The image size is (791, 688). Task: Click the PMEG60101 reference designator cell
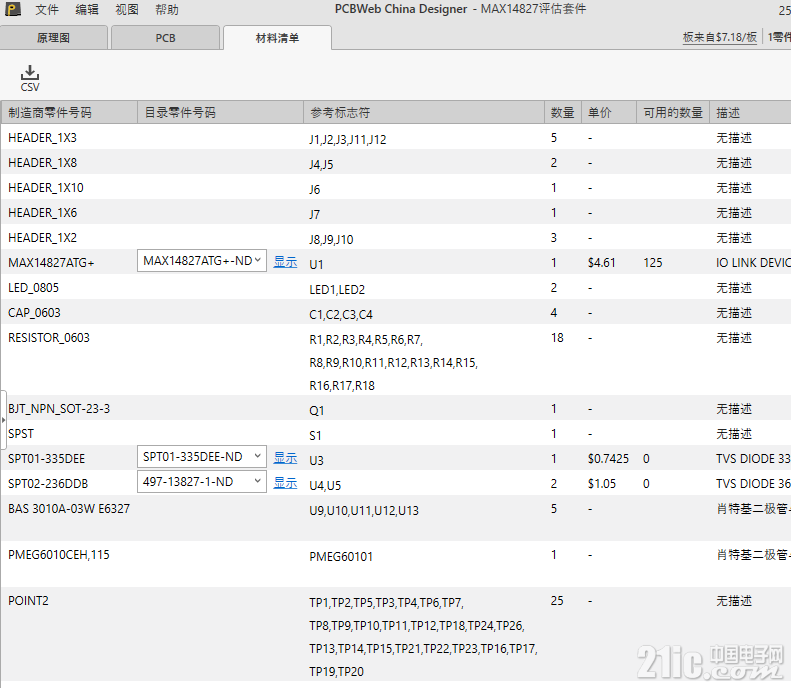341,556
